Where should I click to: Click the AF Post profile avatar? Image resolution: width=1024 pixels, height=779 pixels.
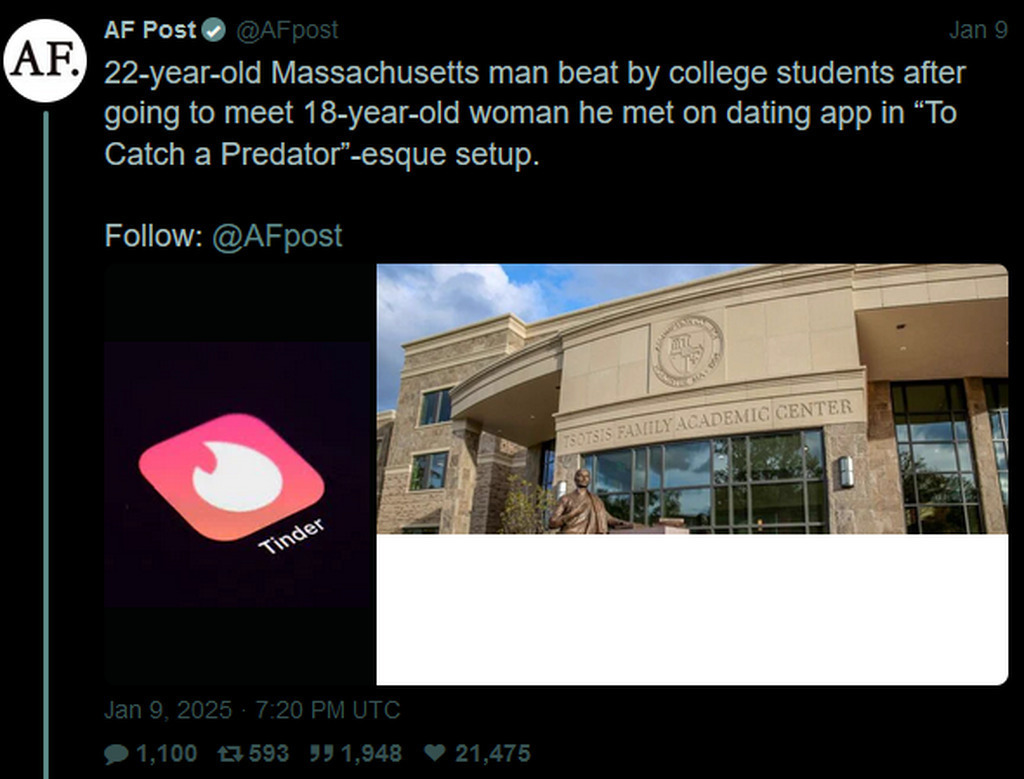click(45, 60)
